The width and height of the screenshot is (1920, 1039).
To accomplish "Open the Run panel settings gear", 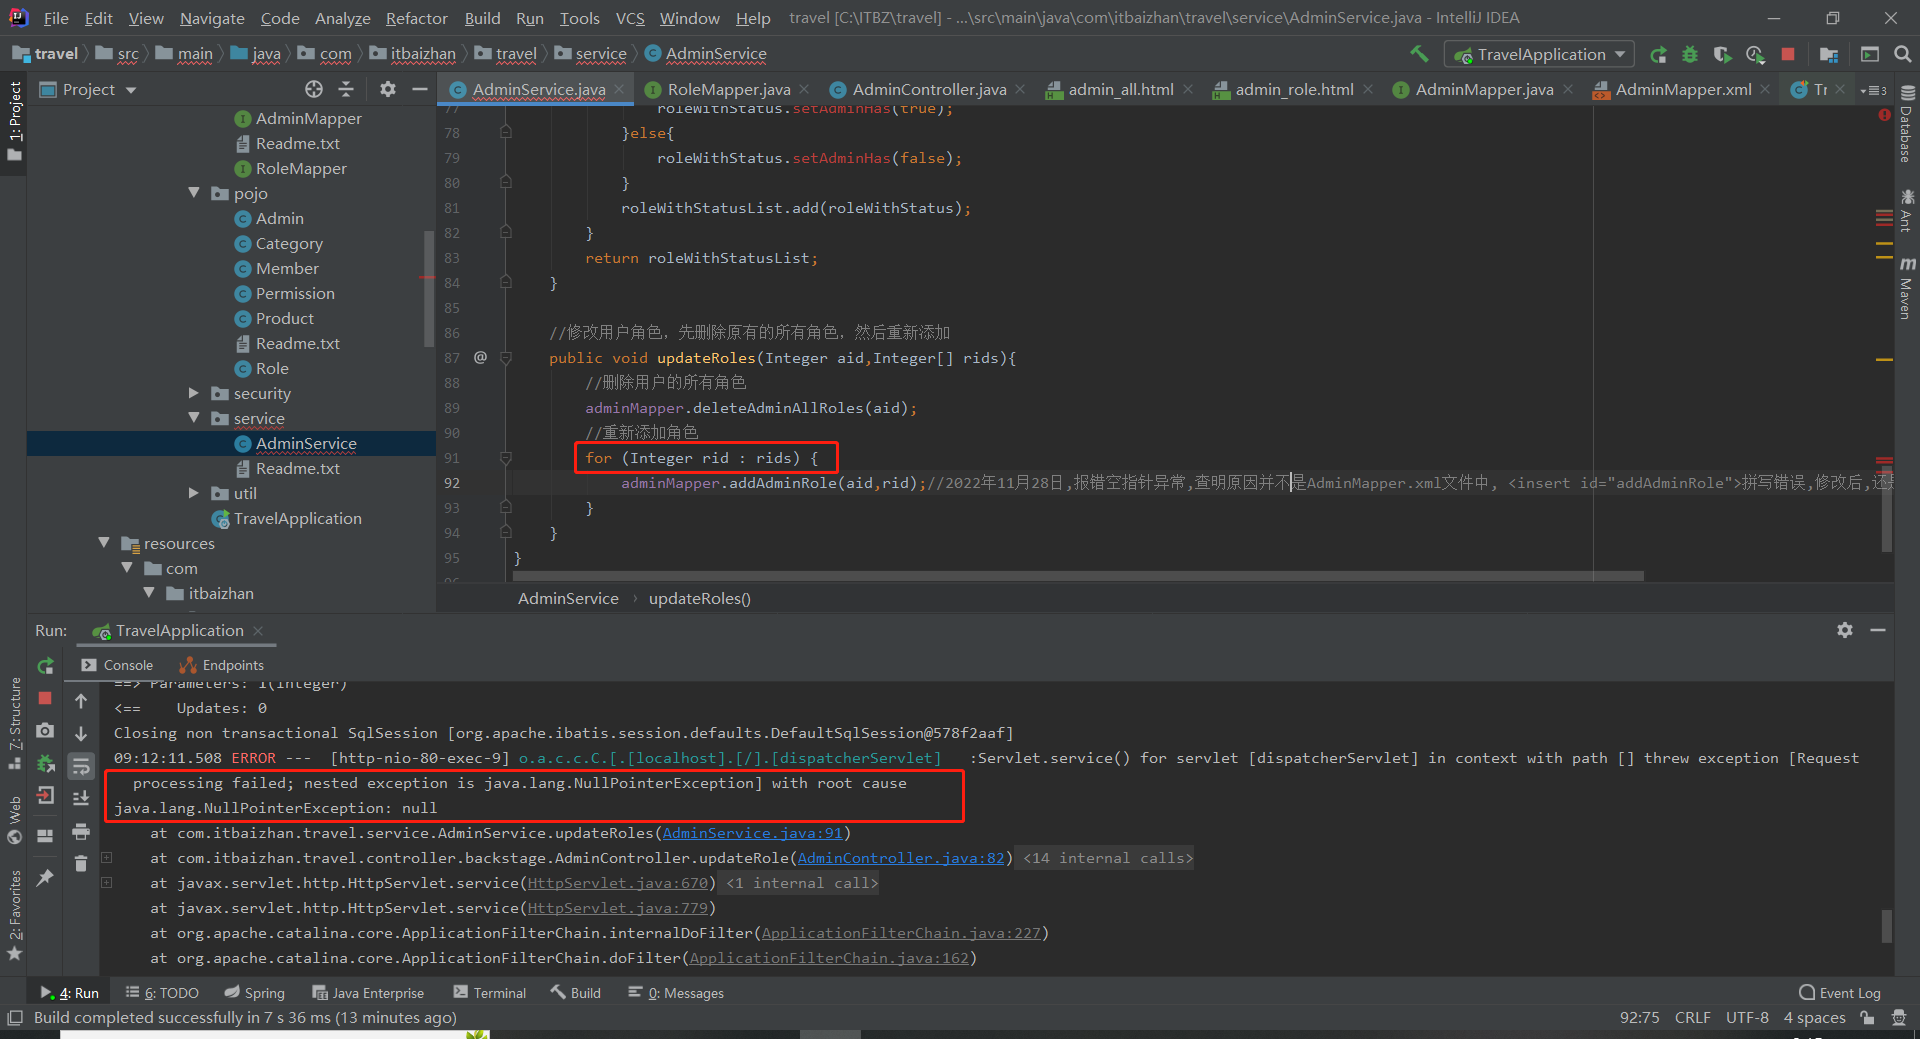I will click(x=1845, y=630).
